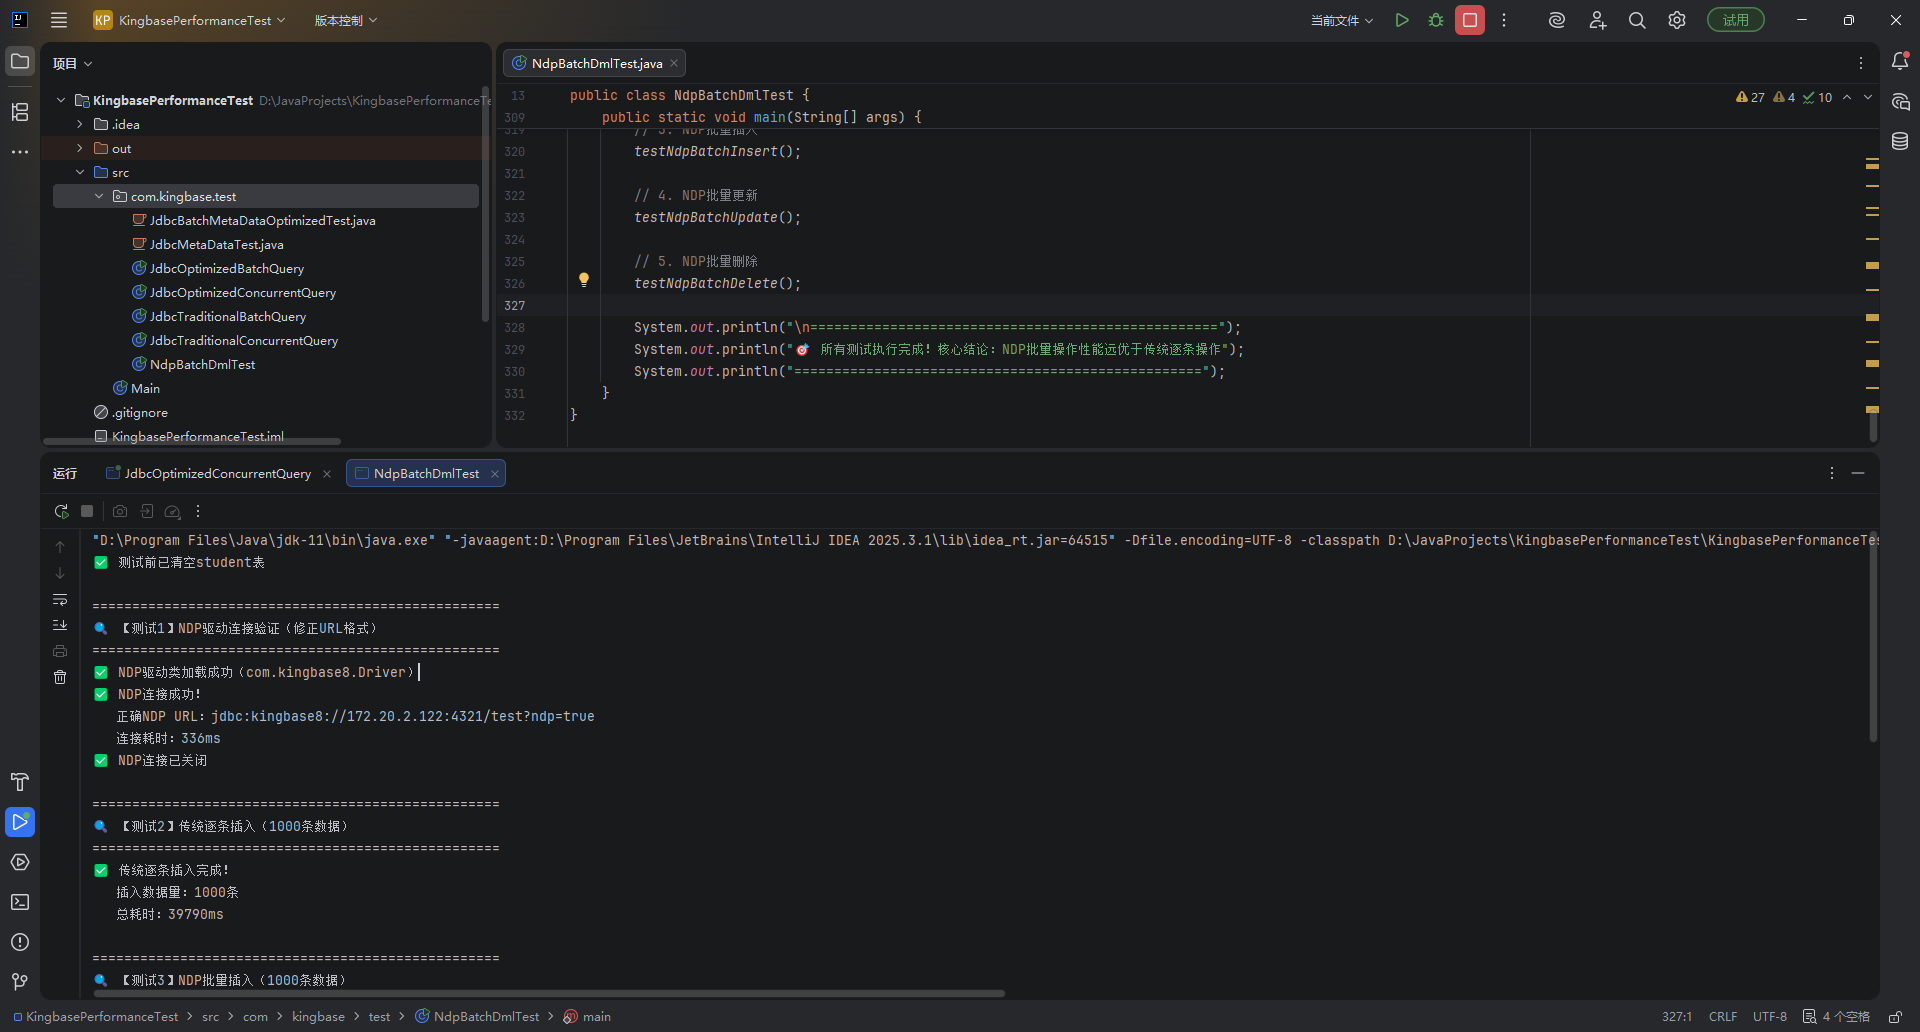Clear console output with trash icon
Screen dimensions: 1920x1032
point(60,677)
